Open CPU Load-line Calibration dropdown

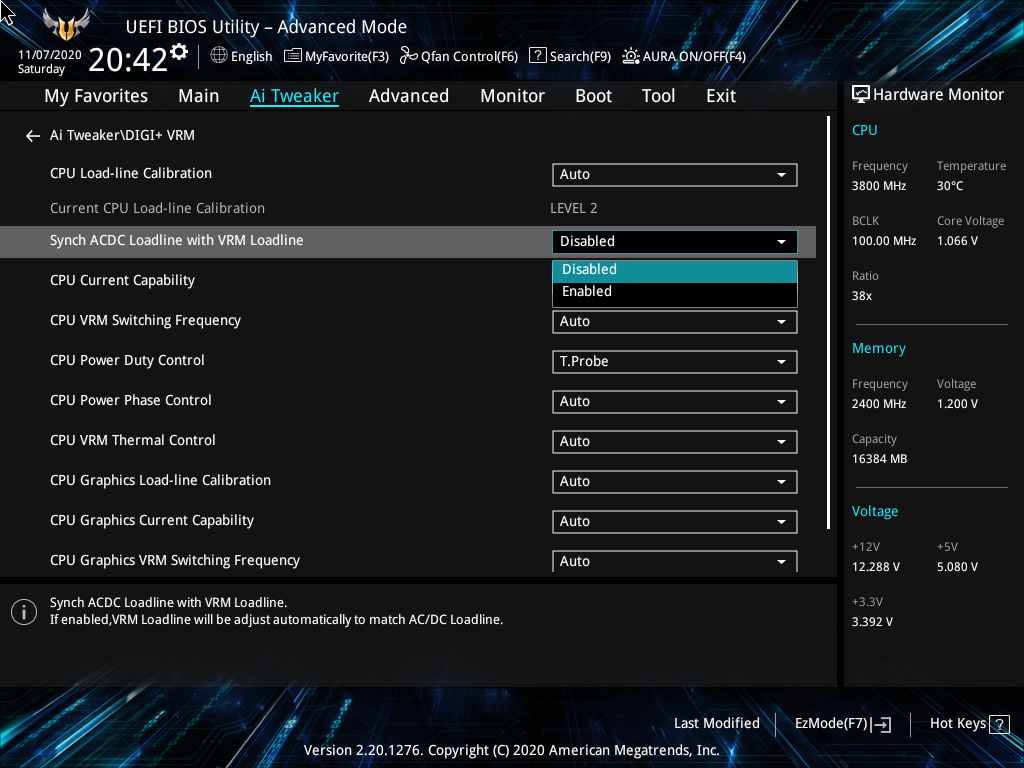(x=675, y=175)
